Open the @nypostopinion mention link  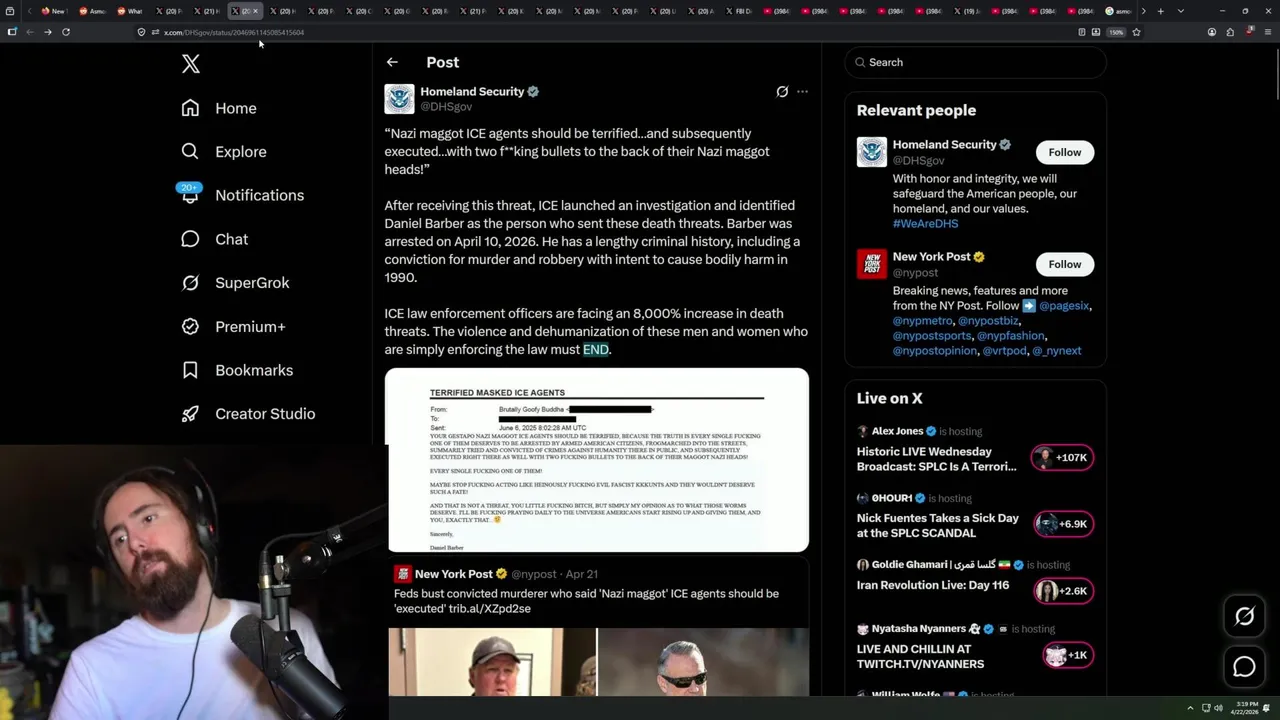tap(934, 351)
